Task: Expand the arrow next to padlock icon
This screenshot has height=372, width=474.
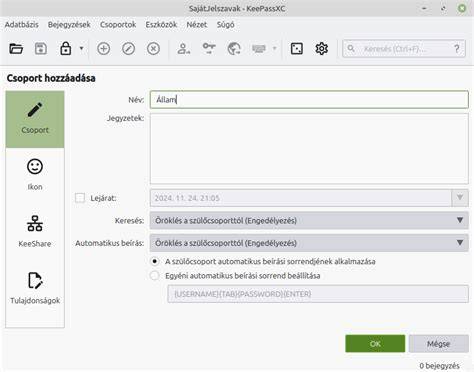Action: (x=81, y=49)
